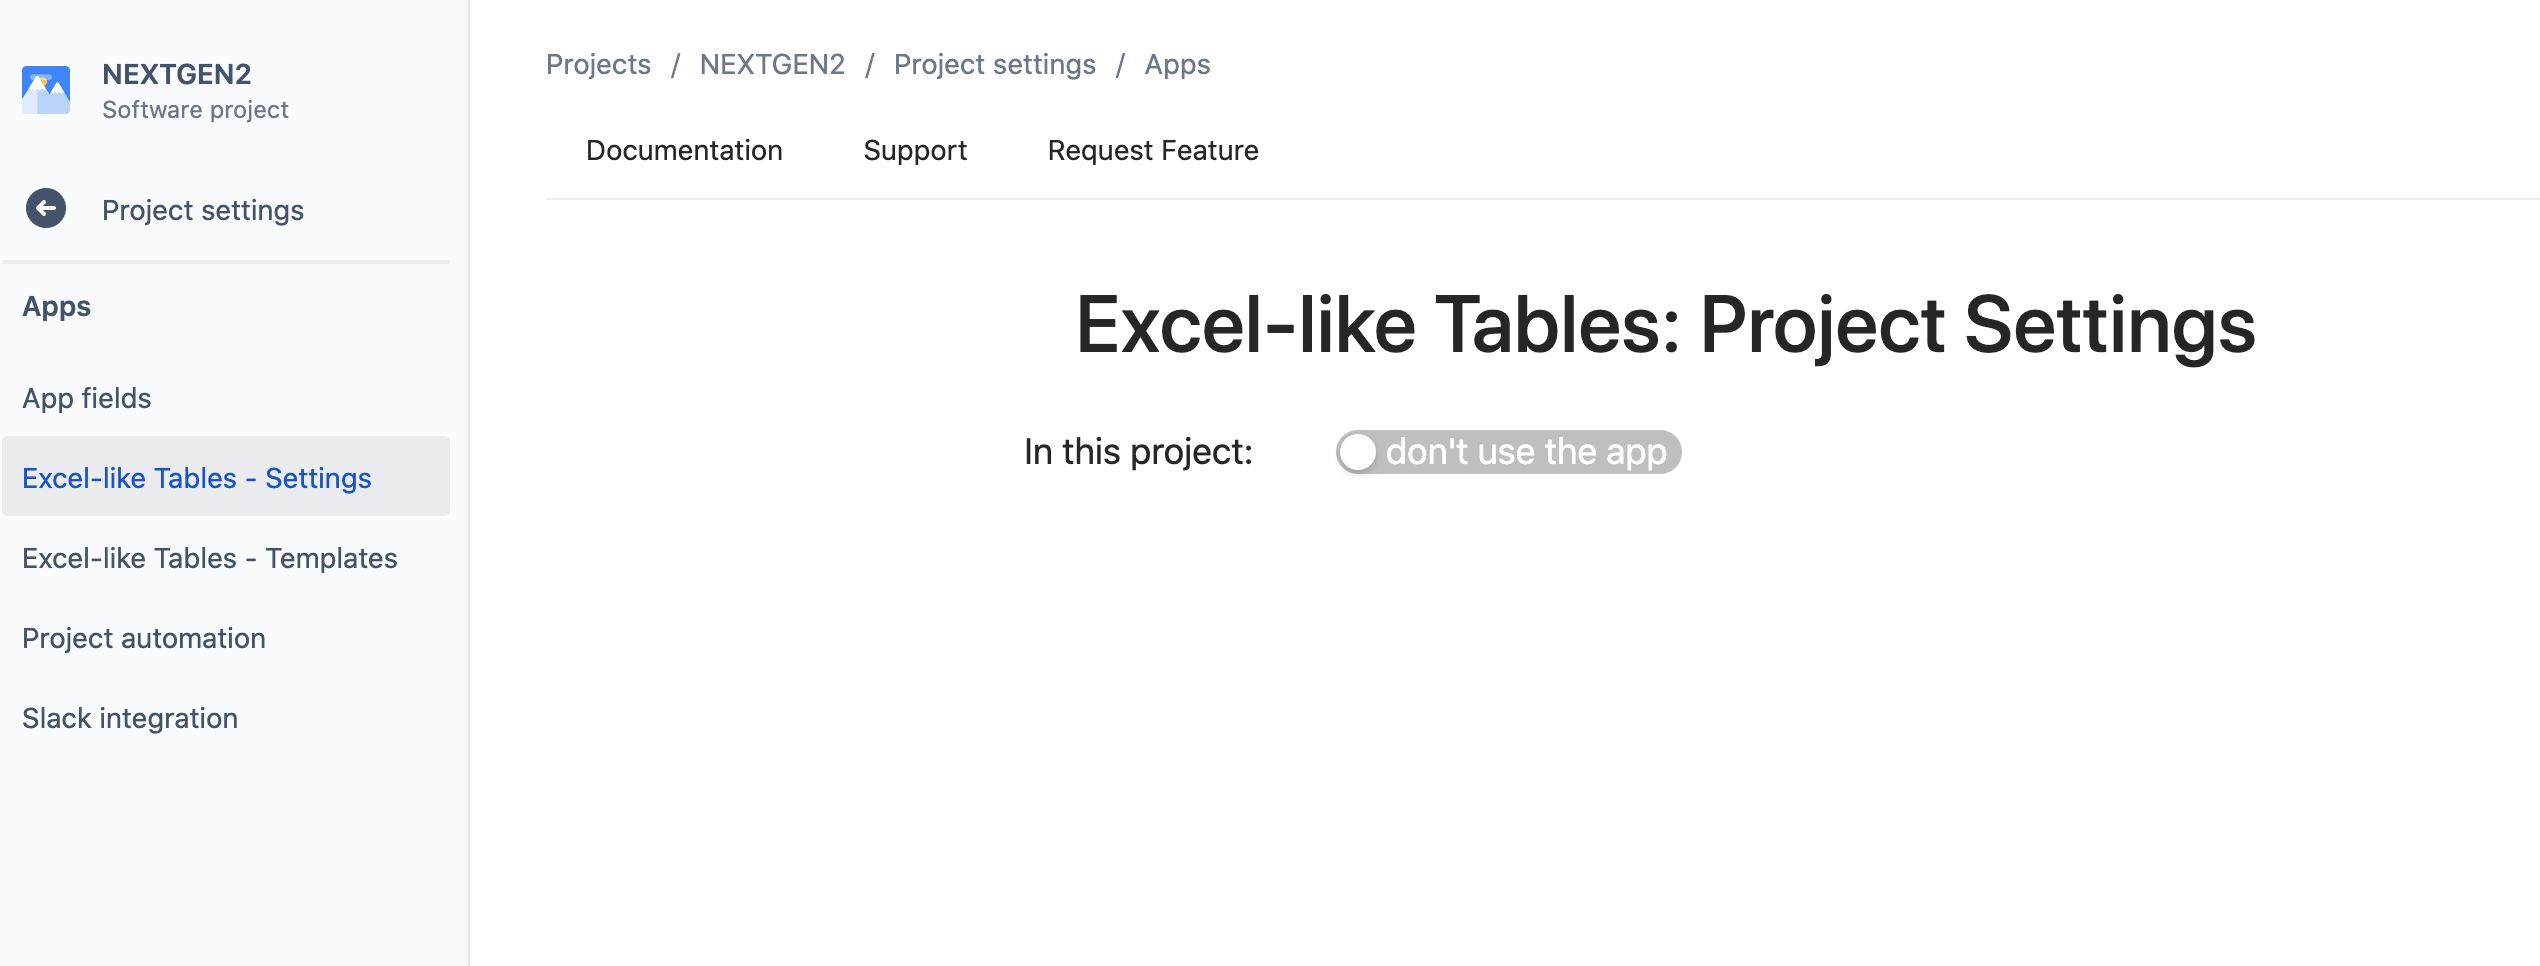The width and height of the screenshot is (2540, 966).
Task: Click the Apps section heading in sidebar
Action: click(x=57, y=306)
